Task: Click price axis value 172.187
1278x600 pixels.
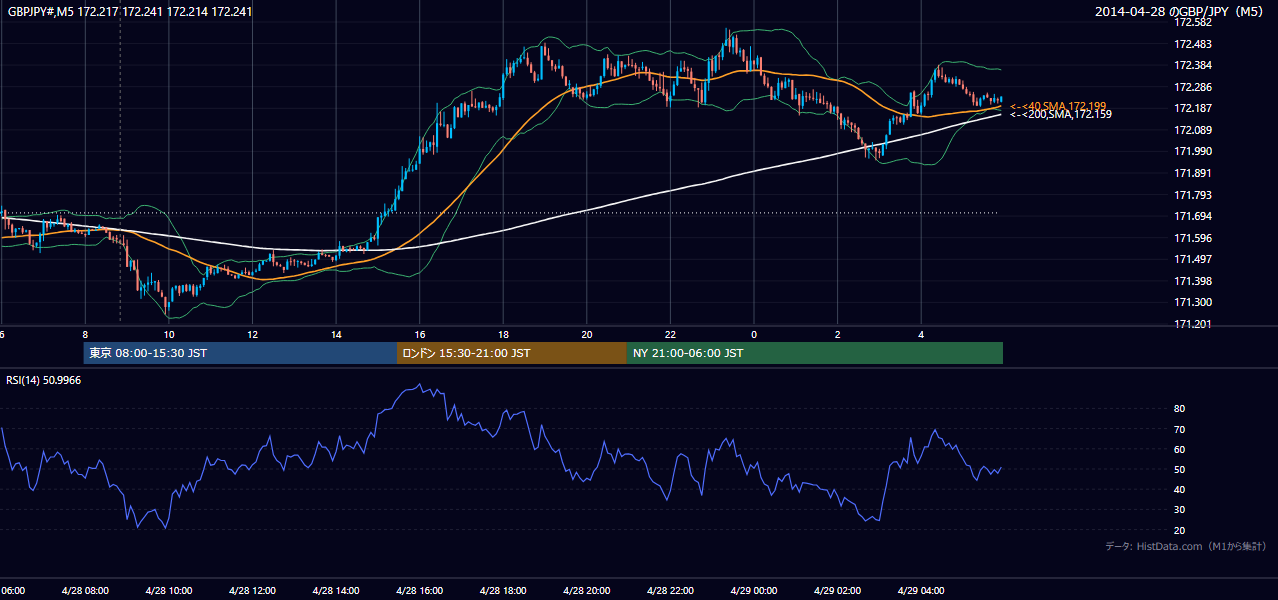Action: click(x=1193, y=108)
